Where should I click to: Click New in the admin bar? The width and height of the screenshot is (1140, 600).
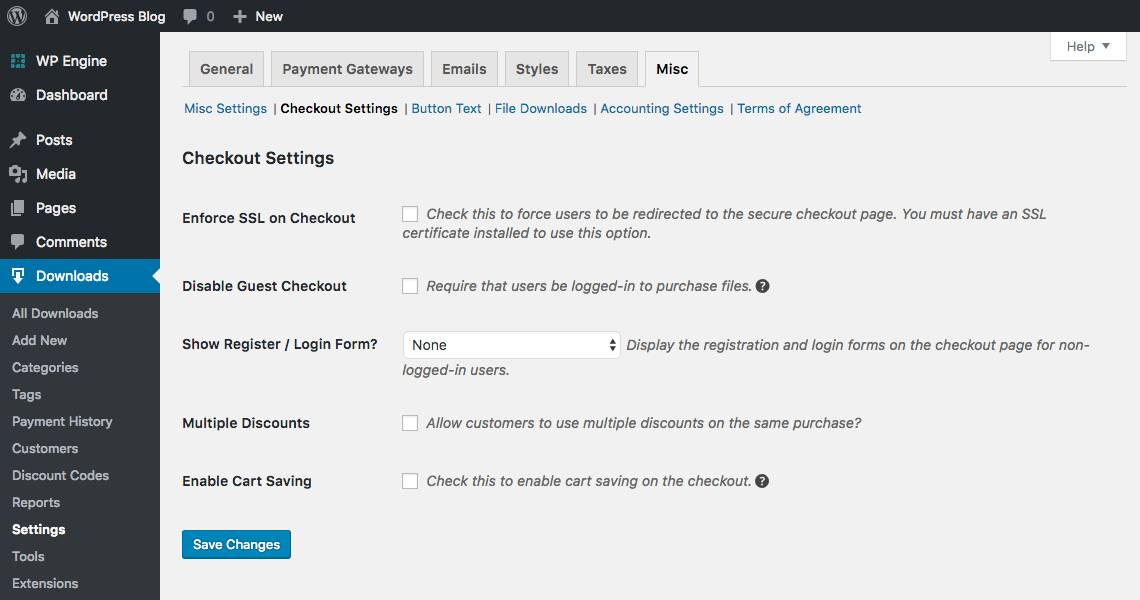269,16
